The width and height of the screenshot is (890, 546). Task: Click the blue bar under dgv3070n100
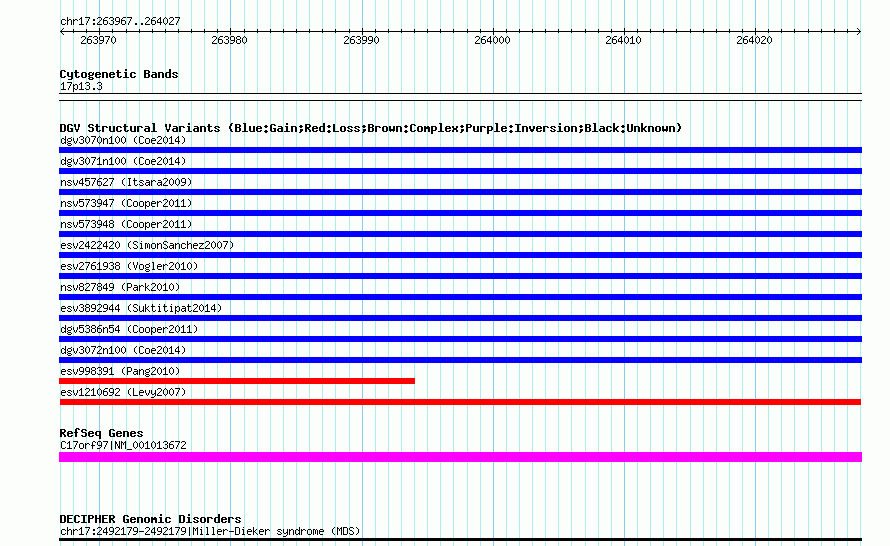coord(460,150)
